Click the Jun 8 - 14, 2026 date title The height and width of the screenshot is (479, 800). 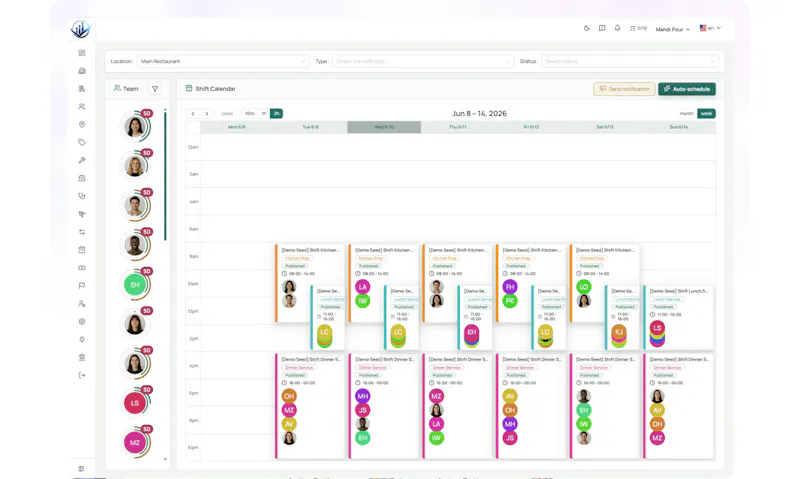[x=479, y=114]
